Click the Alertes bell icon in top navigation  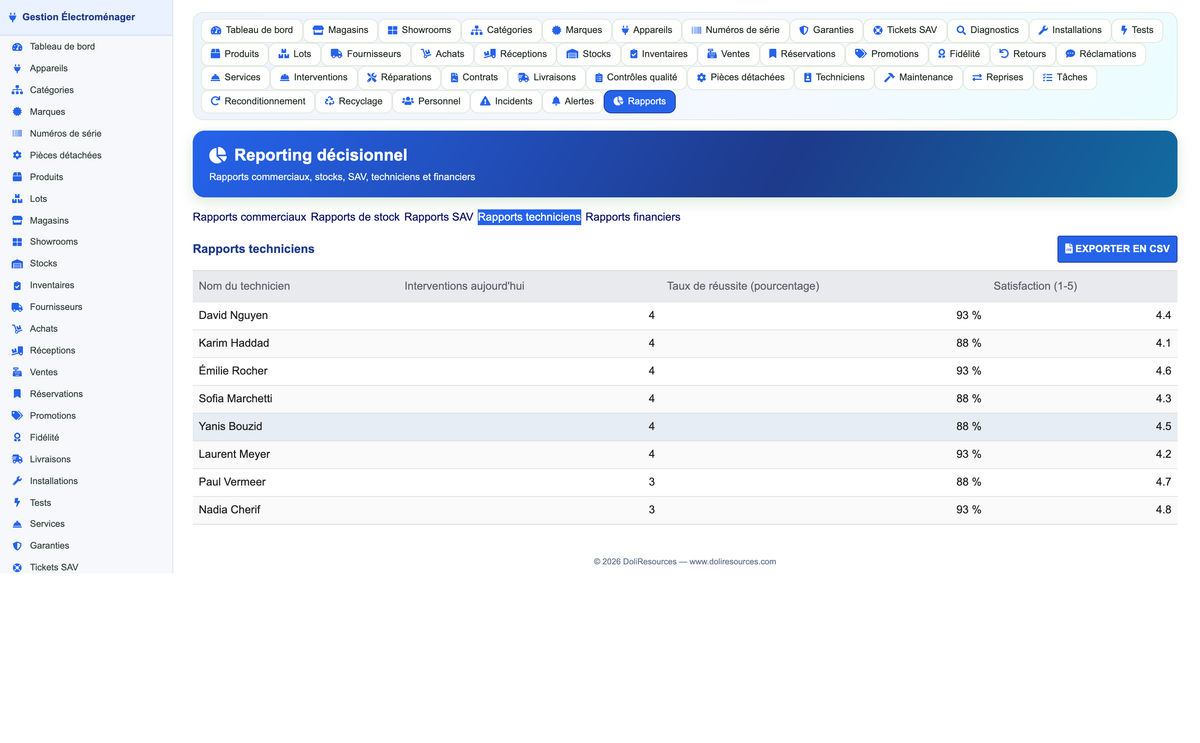556,101
